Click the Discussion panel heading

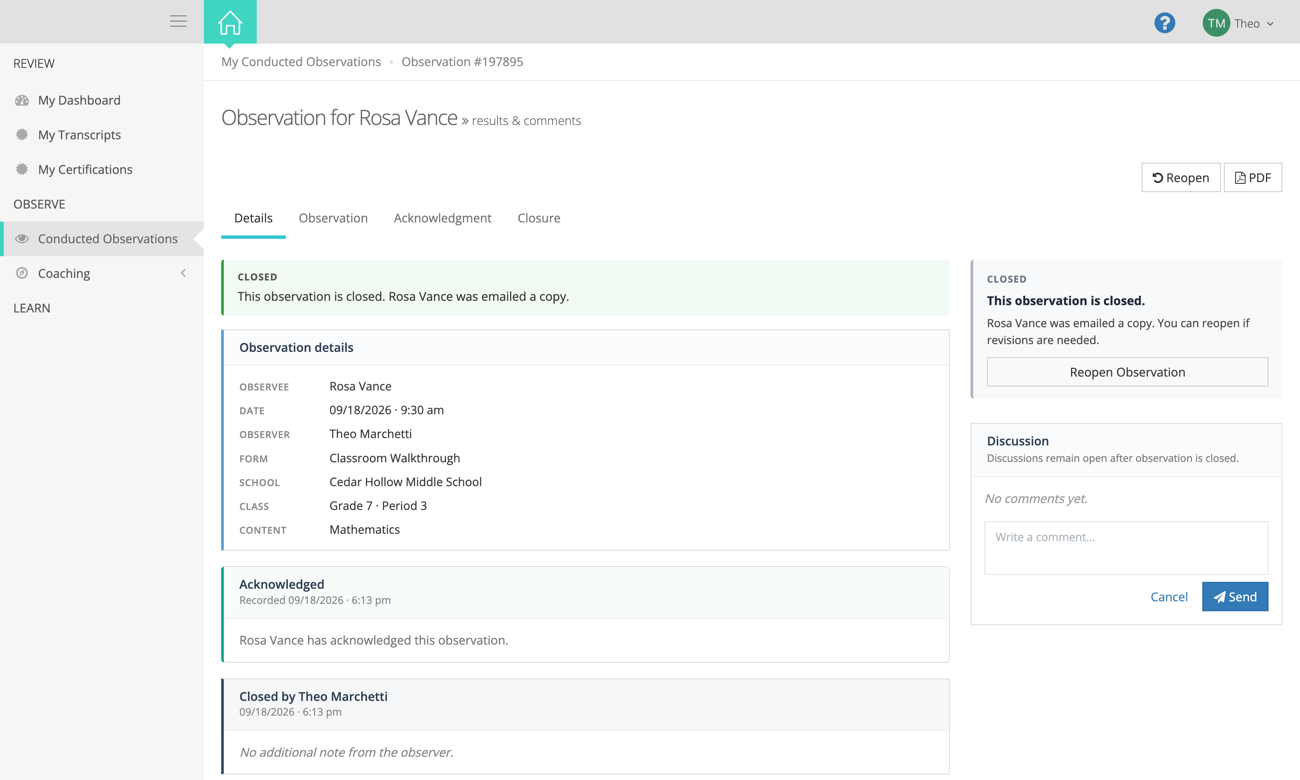click(1018, 441)
